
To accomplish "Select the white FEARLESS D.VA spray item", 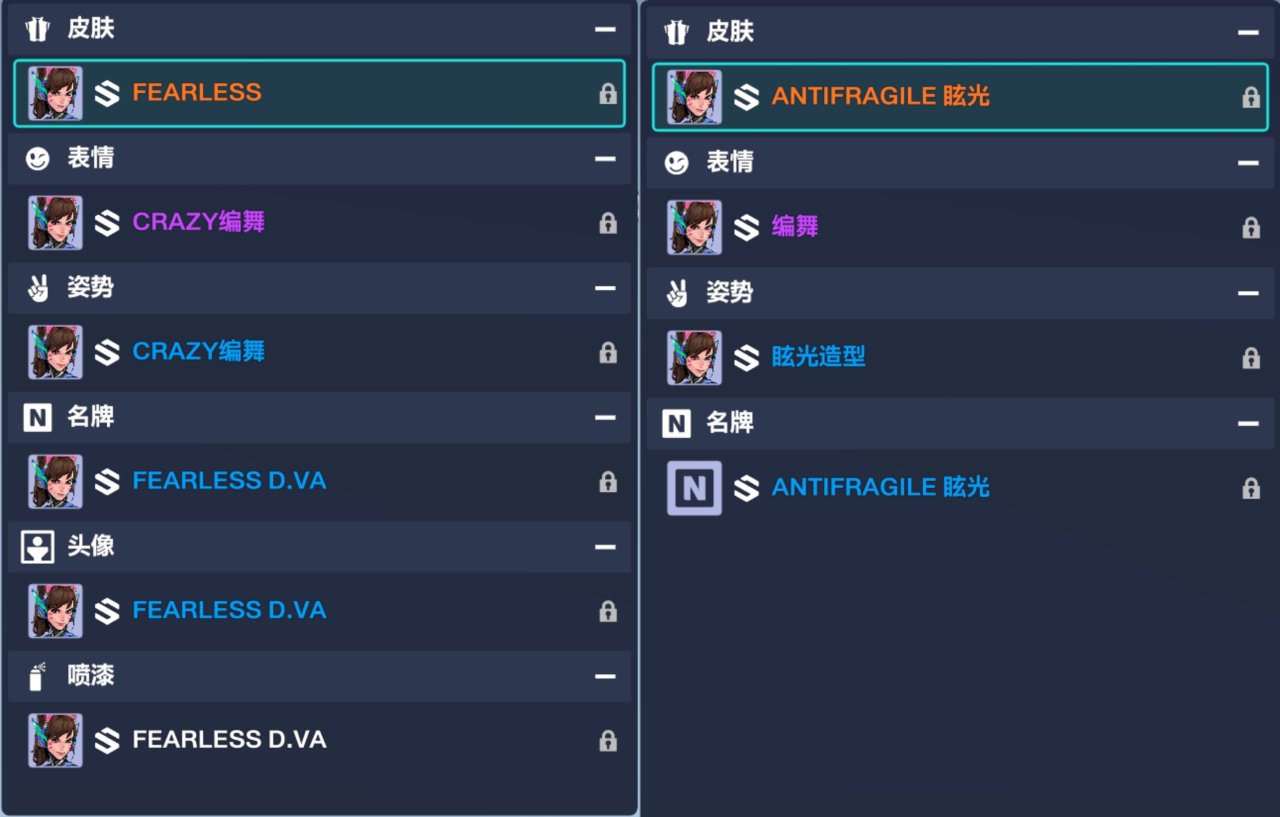I will click(229, 740).
